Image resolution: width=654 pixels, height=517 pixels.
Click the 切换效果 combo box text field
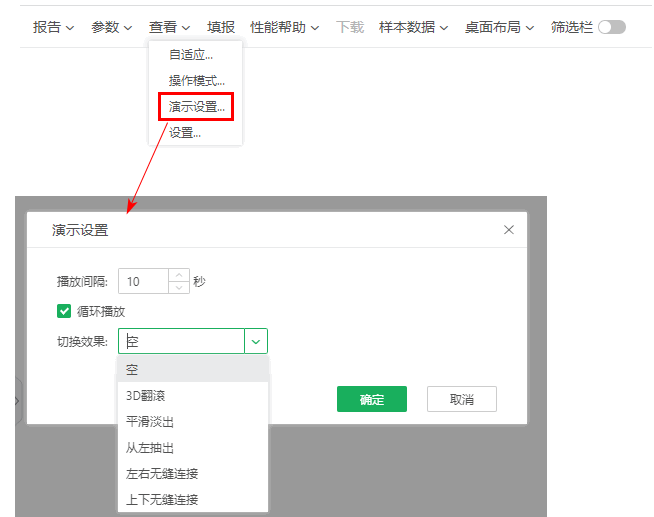click(x=181, y=341)
